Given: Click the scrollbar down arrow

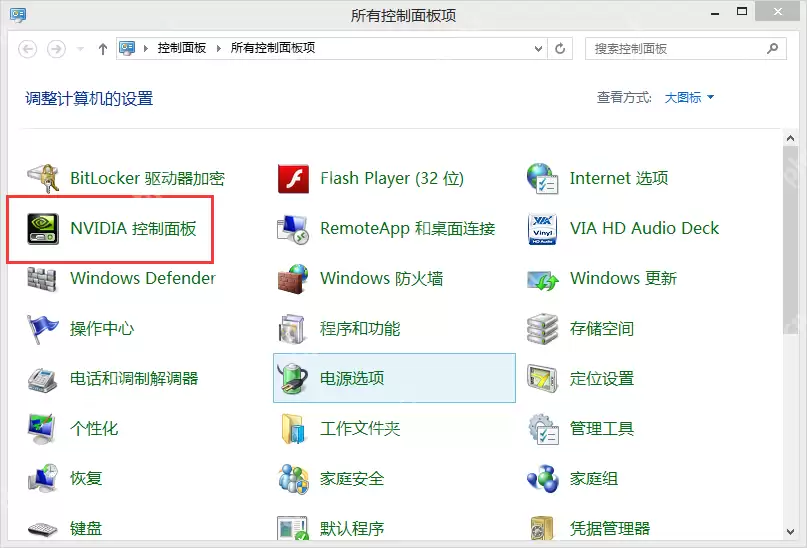Looking at the screenshot, I should pyautogui.click(x=790, y=532).
